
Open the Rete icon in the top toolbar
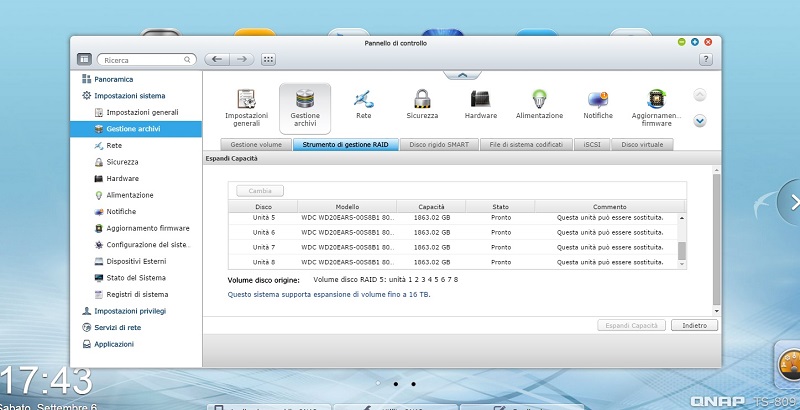(364, 100)
